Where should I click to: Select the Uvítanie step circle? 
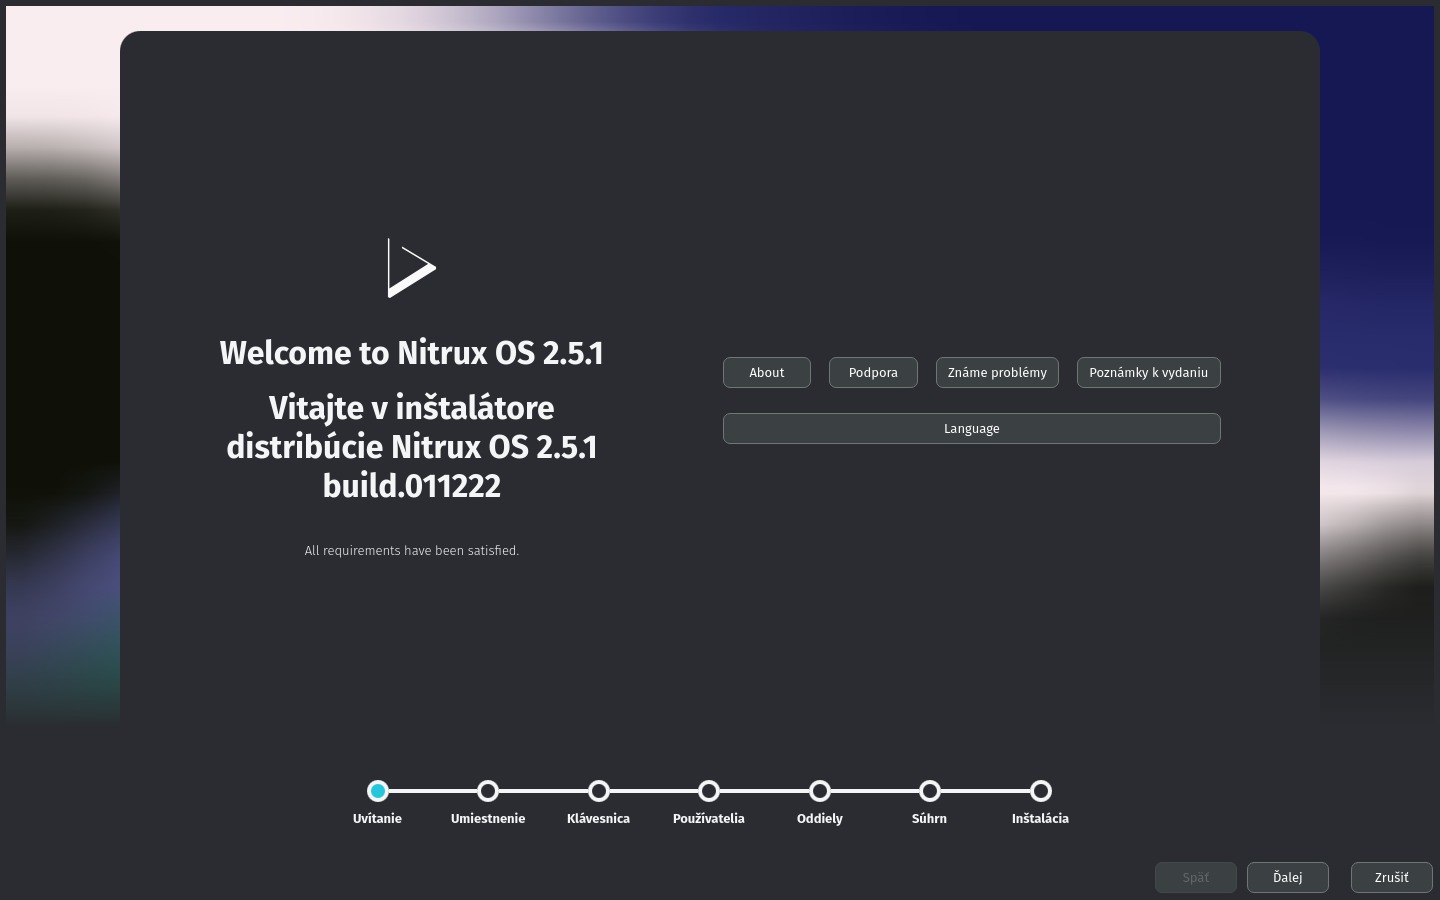coord(377,791)
